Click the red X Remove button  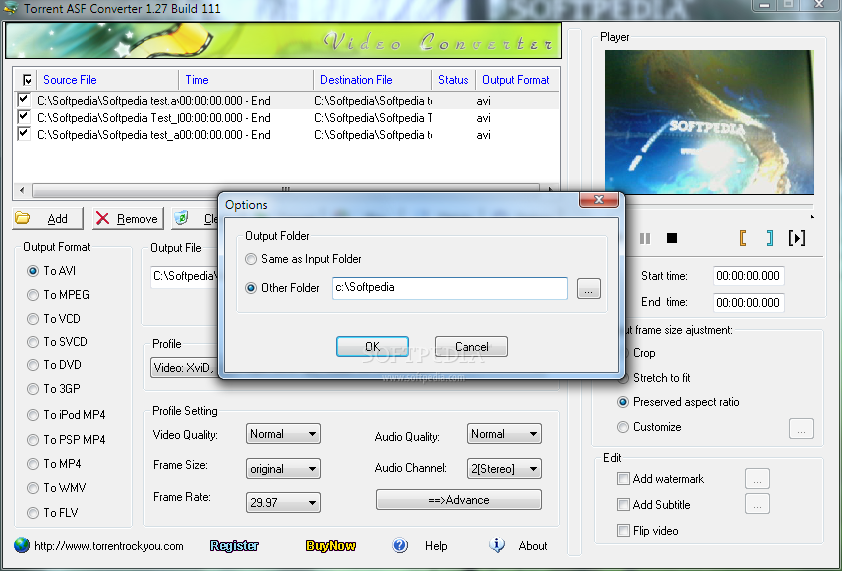pyautogui.click(x=127, y=219)
